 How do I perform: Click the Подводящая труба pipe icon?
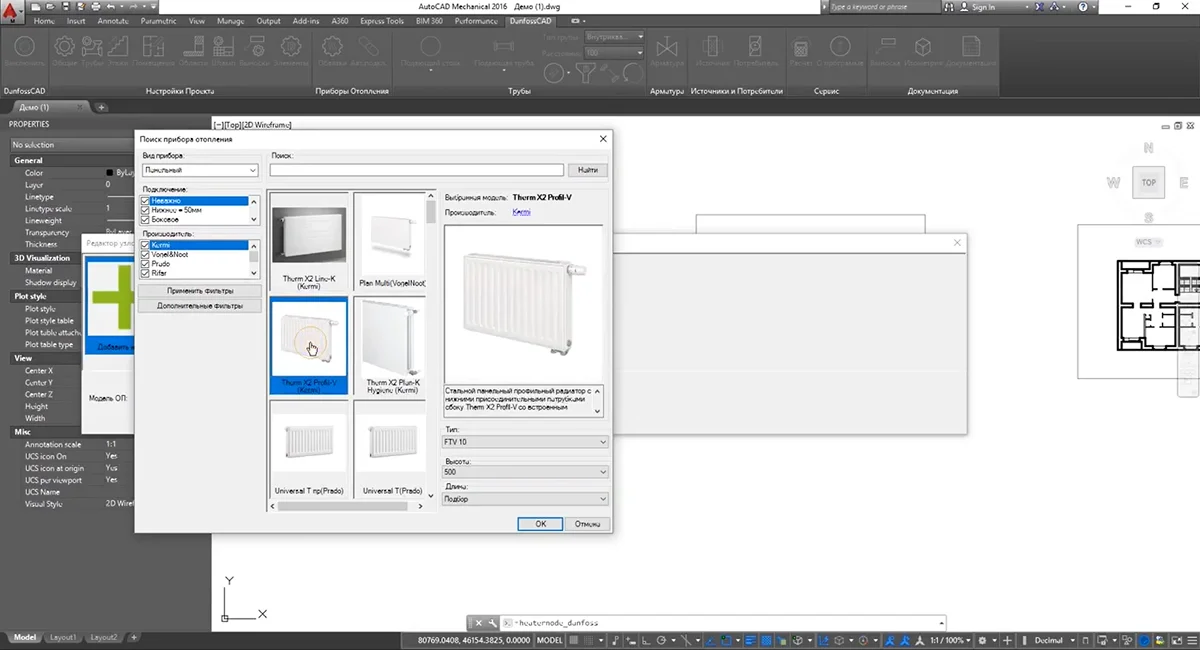point(505,48)
